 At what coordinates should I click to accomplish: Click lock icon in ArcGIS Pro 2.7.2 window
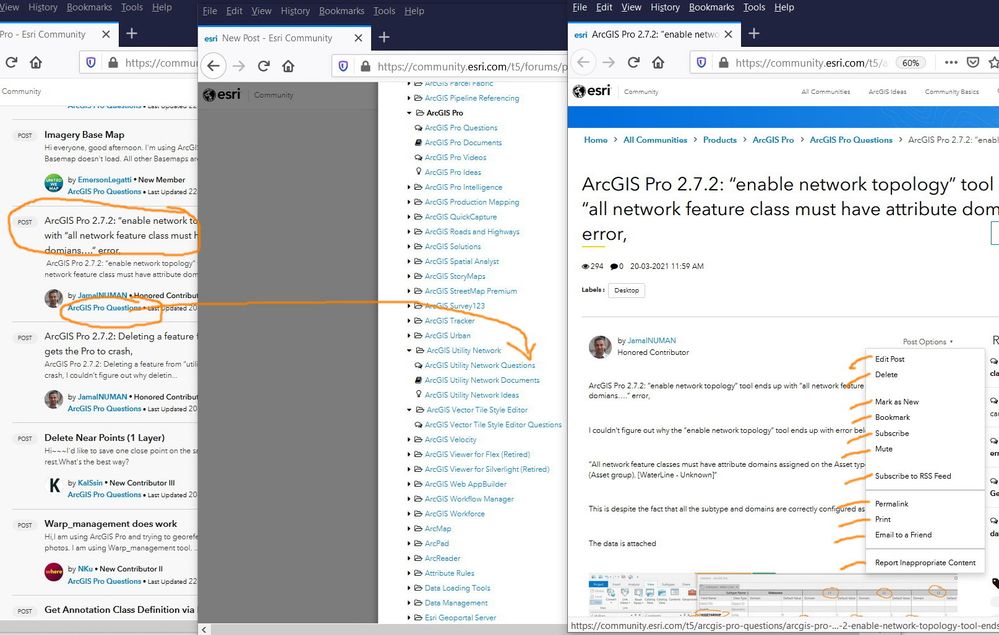point(724,62)
